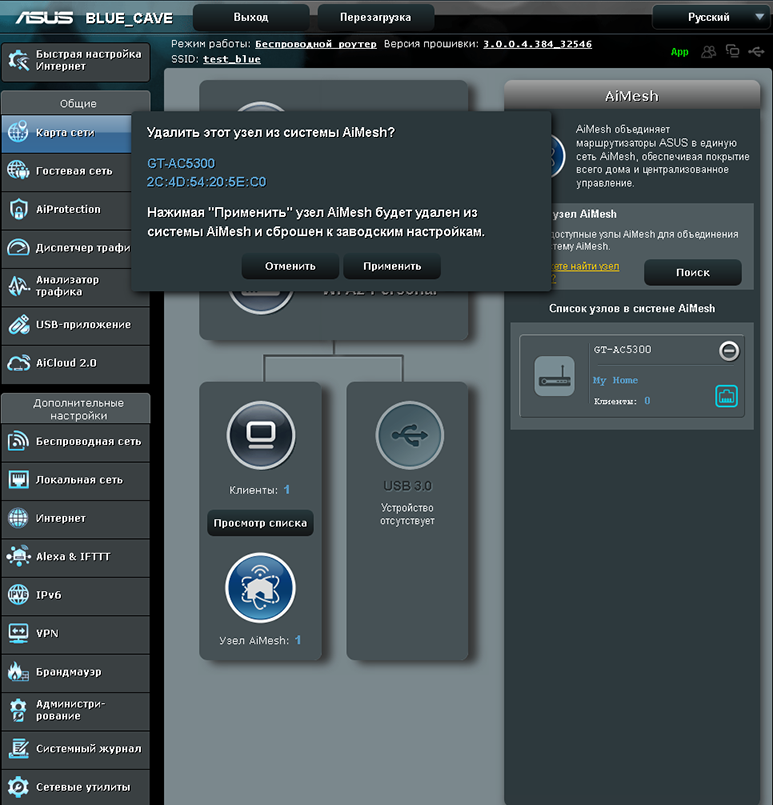773x805 pixels.
Task: Click the Администрирование gear icon
Action: (x=18, y=710)
